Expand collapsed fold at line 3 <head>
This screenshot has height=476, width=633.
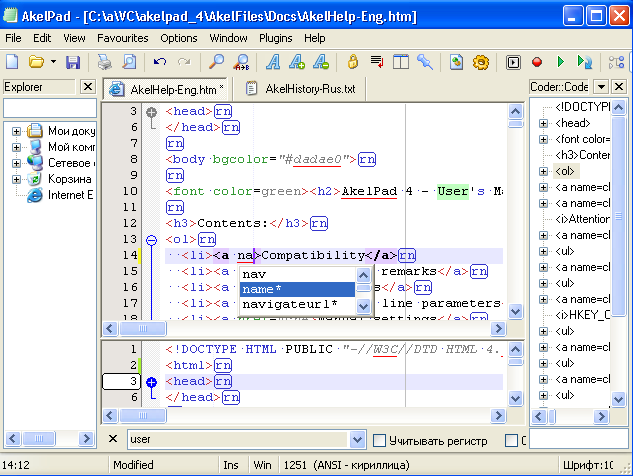(151, 112)
